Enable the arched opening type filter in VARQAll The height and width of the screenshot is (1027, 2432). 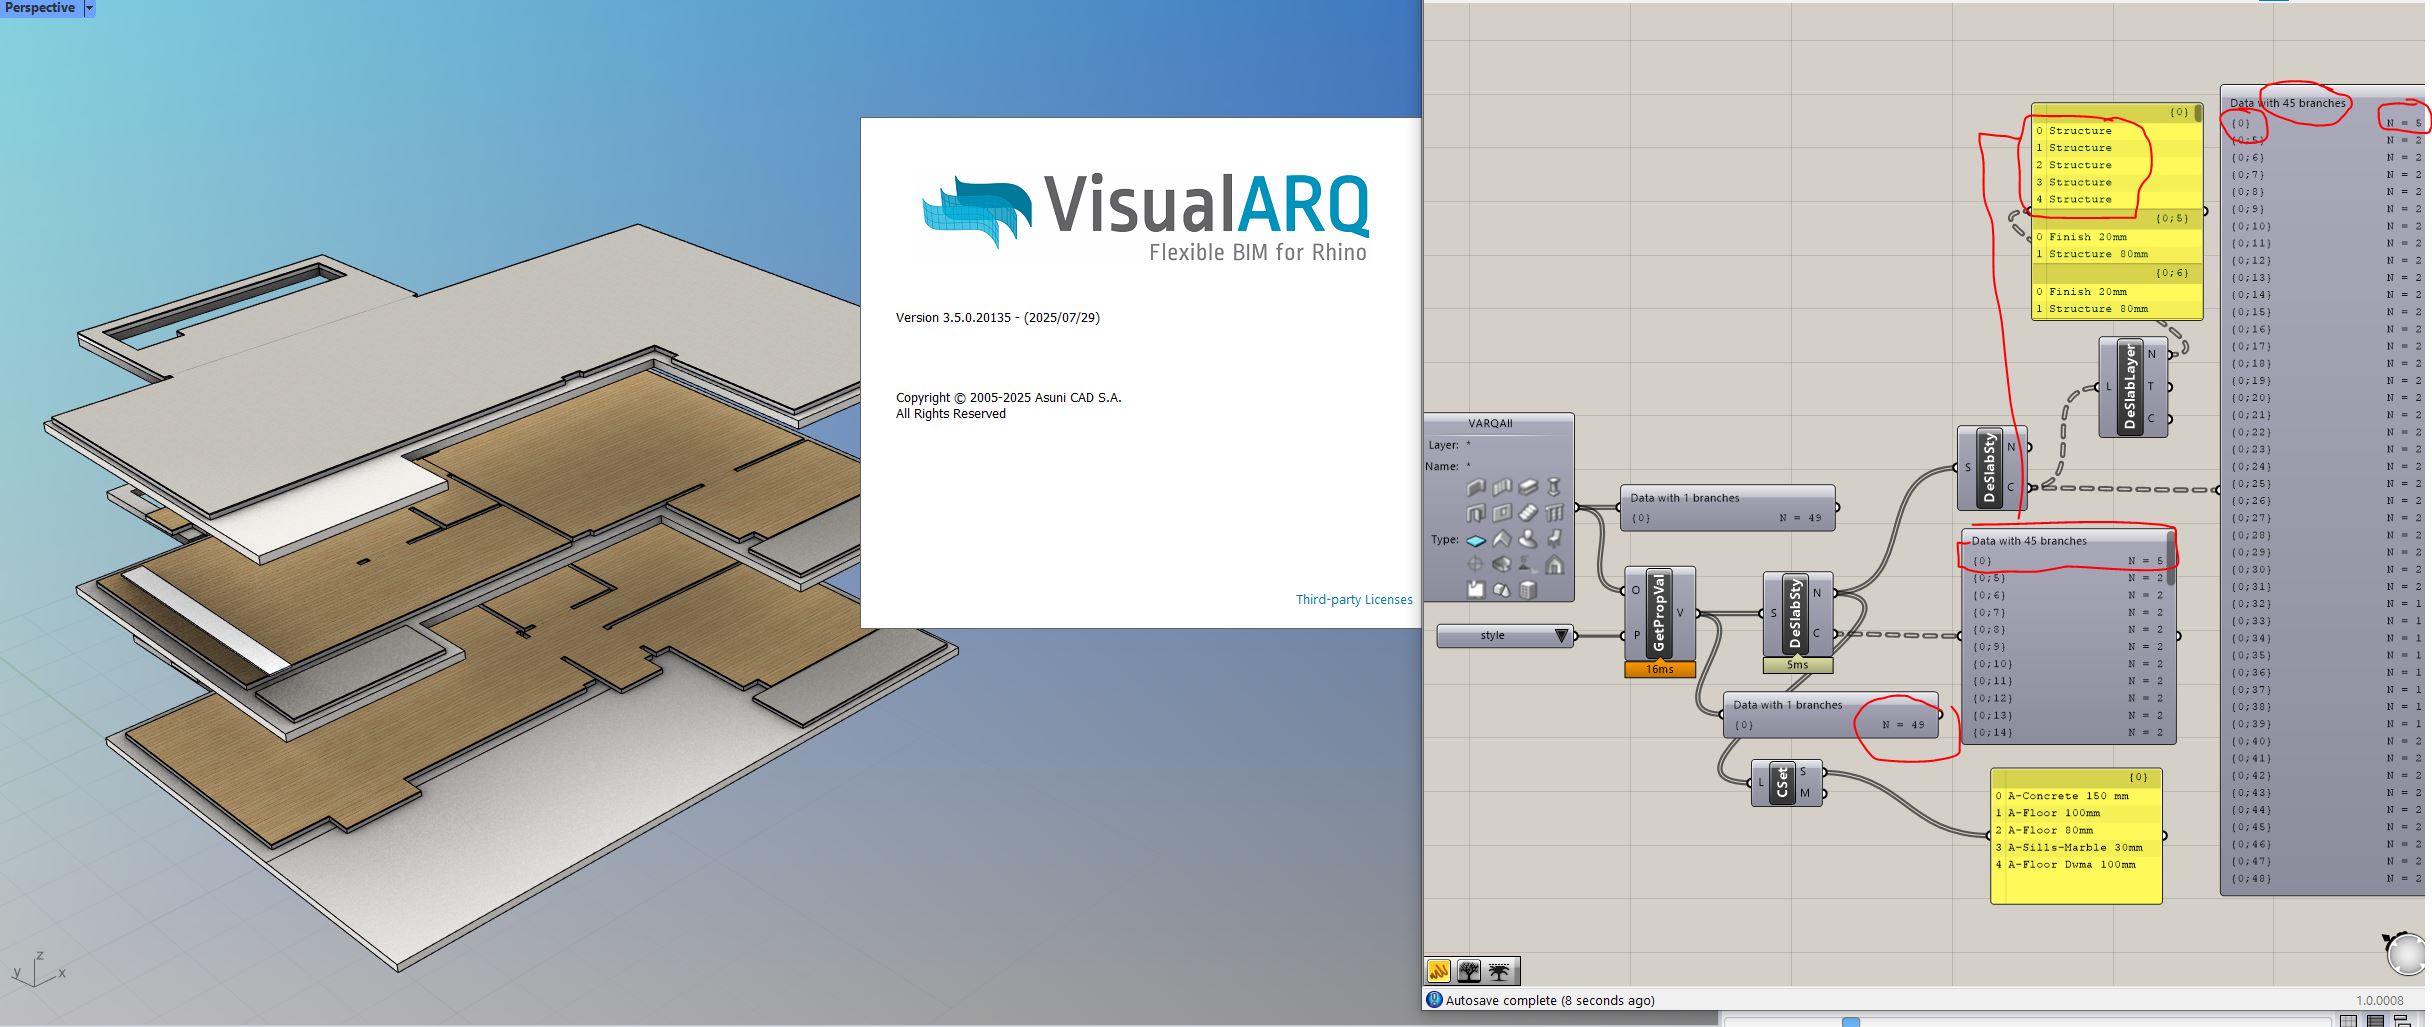pos(1554,565)
